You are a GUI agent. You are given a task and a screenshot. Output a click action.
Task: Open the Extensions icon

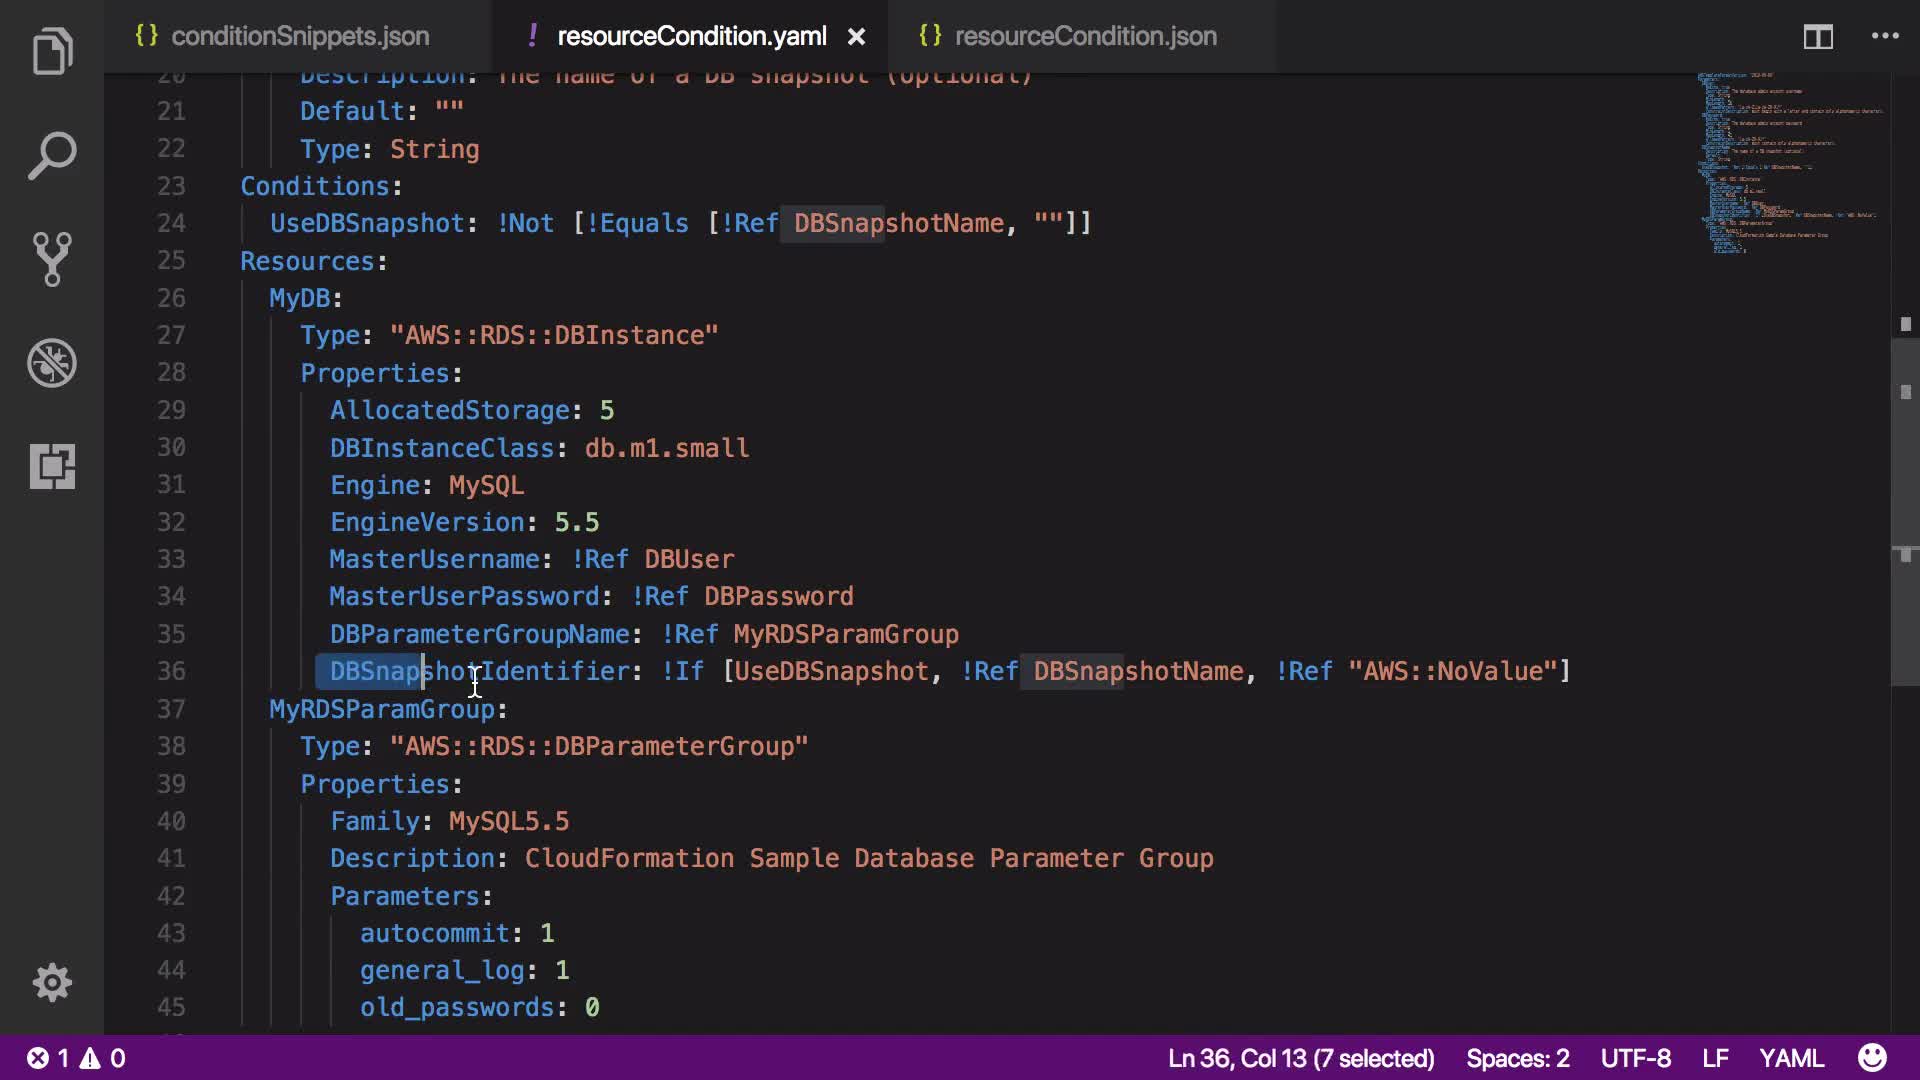pos(52,466)
